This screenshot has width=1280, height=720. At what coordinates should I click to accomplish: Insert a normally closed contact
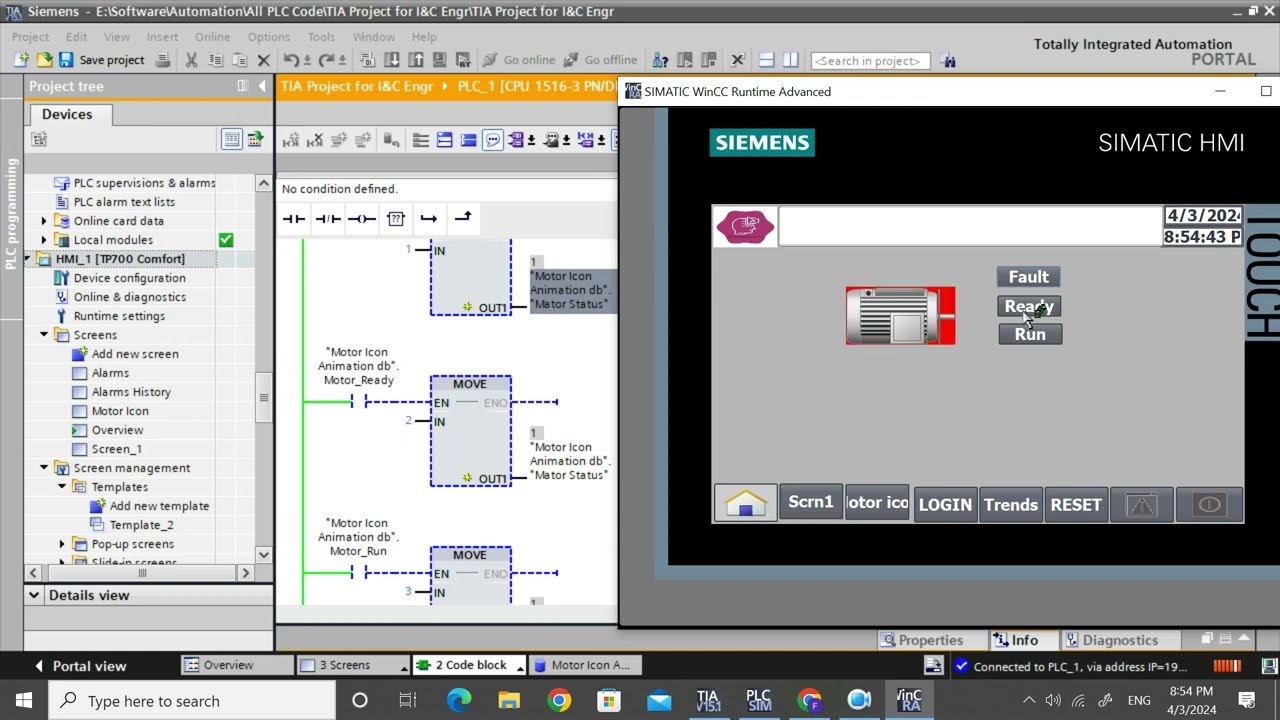coord(328,219)
